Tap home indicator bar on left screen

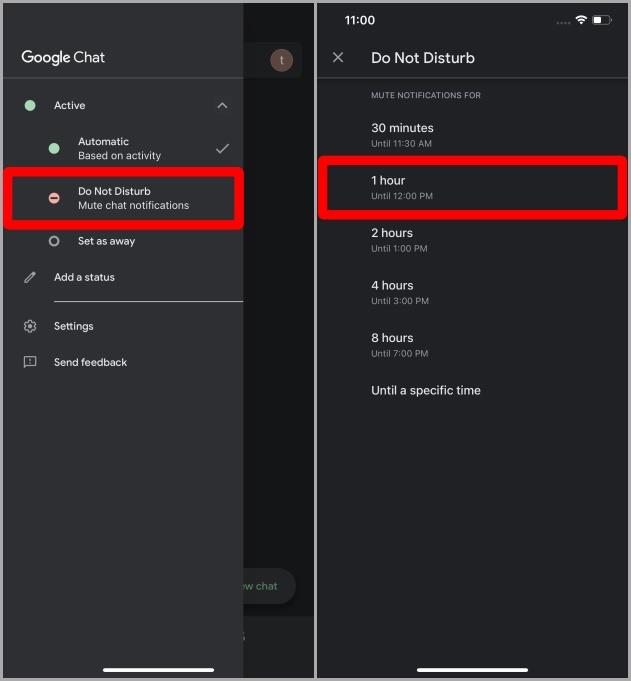point(159,670)
